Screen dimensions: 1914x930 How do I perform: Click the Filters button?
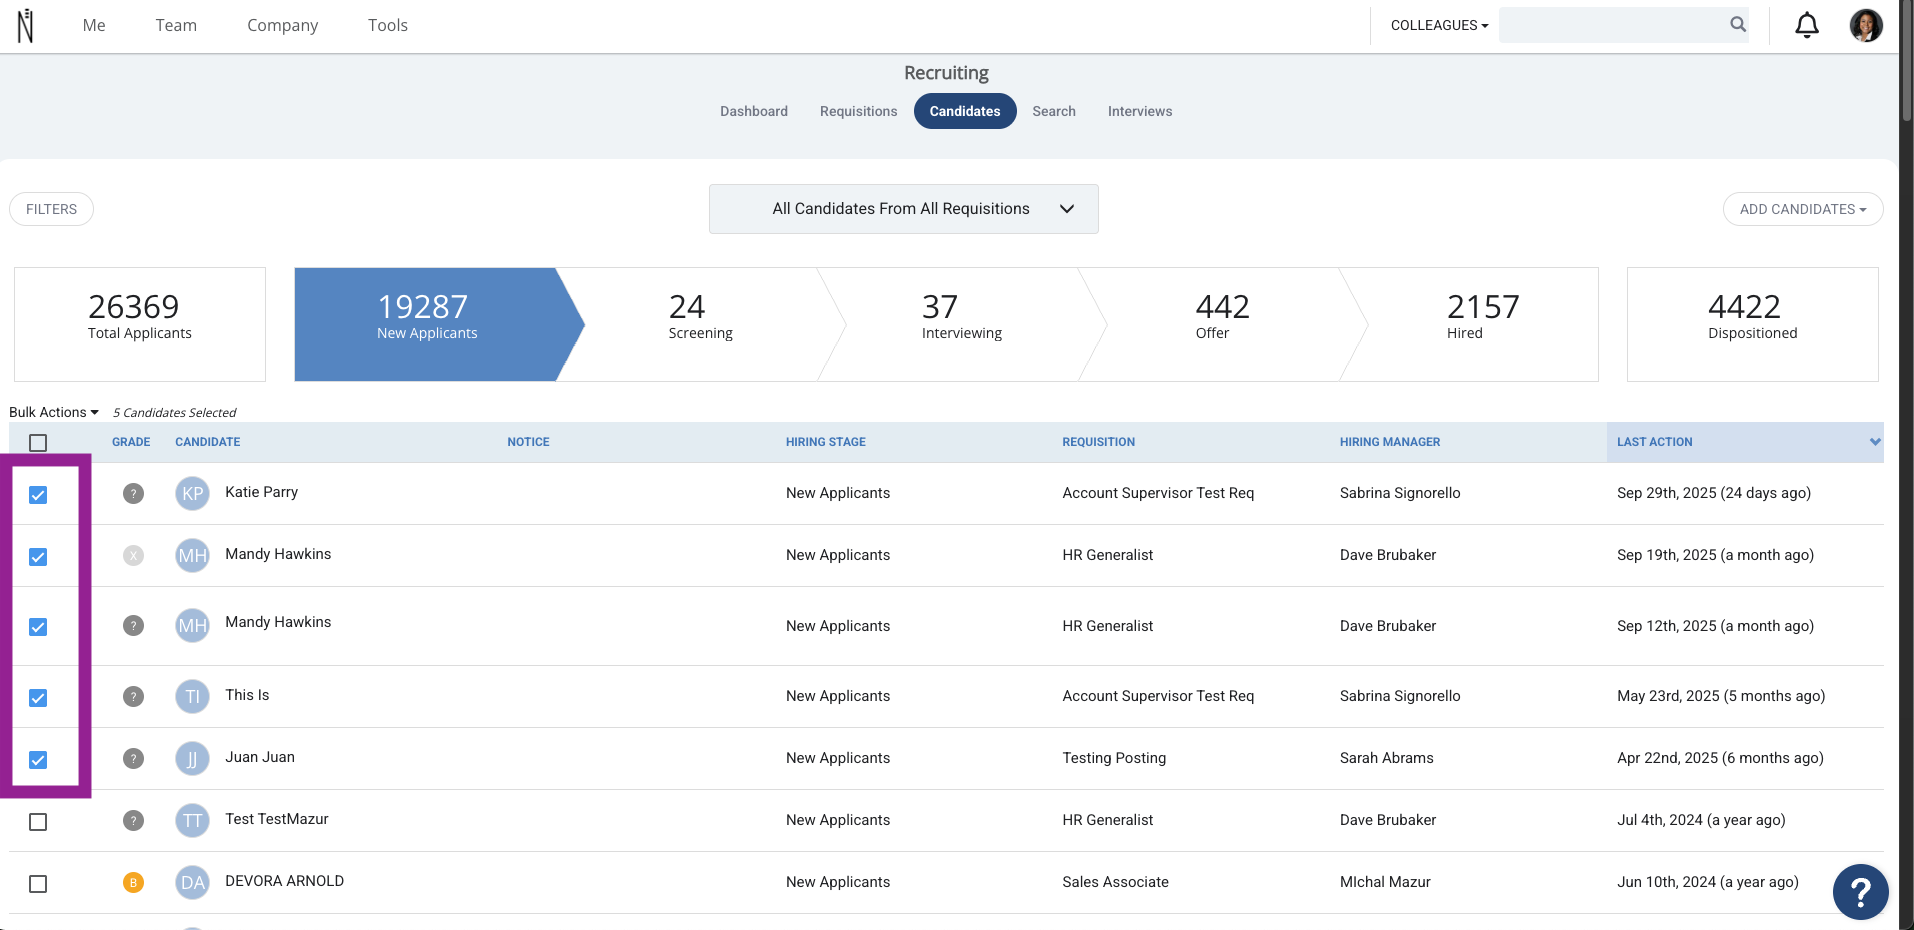[51, 209]
